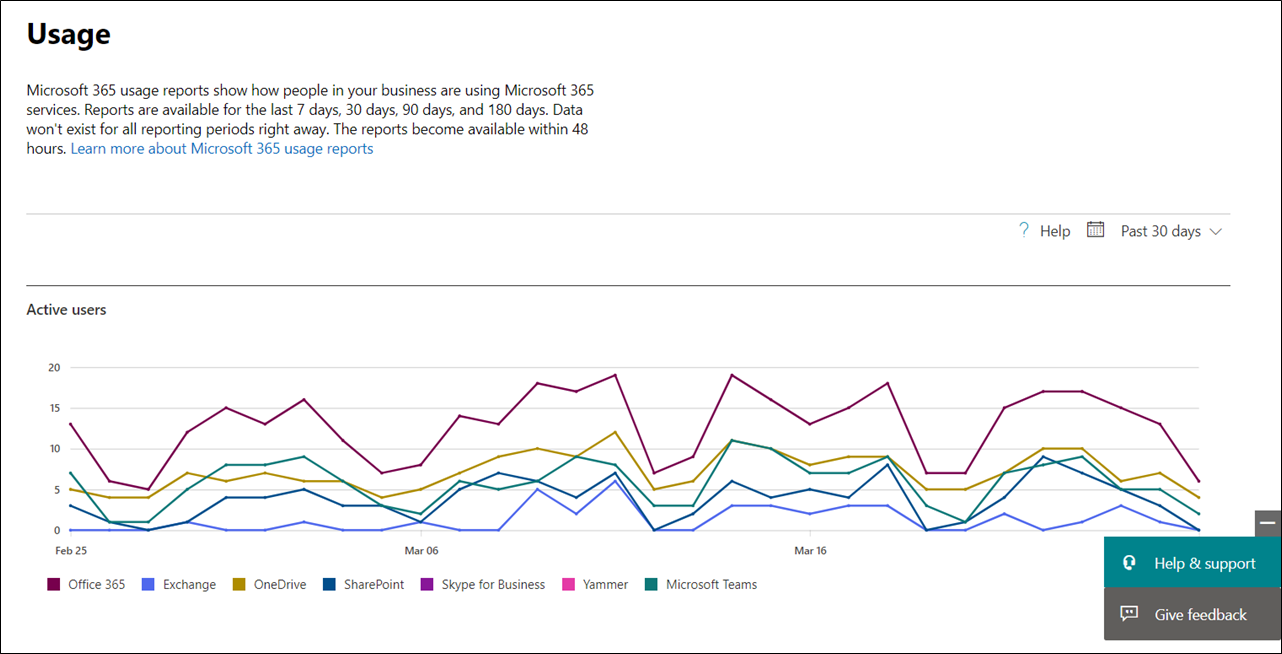Click the Active users chart title

(66, 310)
